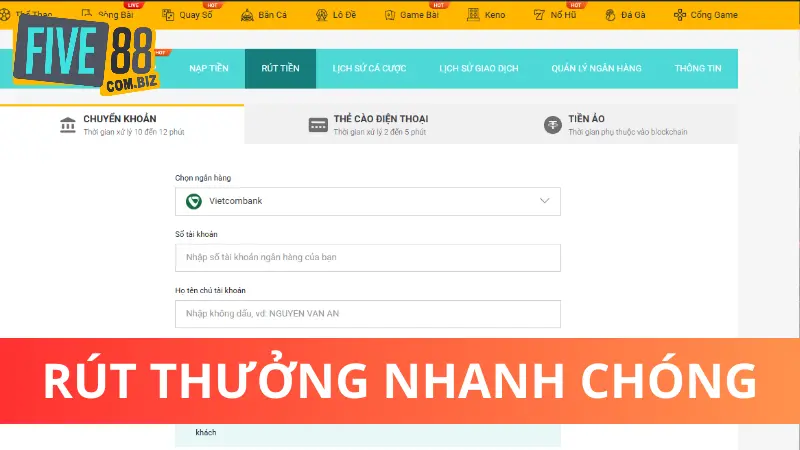Image resolution: width=800 pixels, height=450 pixels.
Task: Open the Nổ Hũ slot icon
Action: click(539, 15)
